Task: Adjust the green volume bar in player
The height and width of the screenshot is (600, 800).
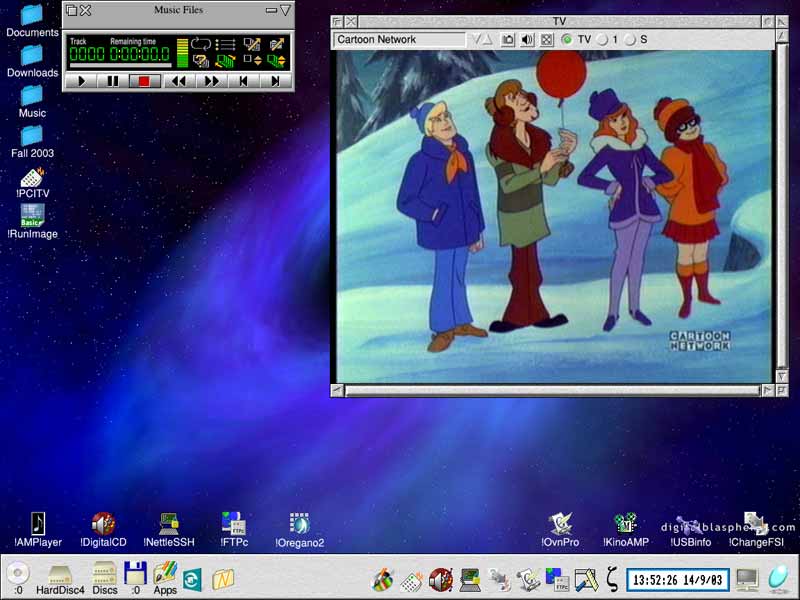Action: 182,53
